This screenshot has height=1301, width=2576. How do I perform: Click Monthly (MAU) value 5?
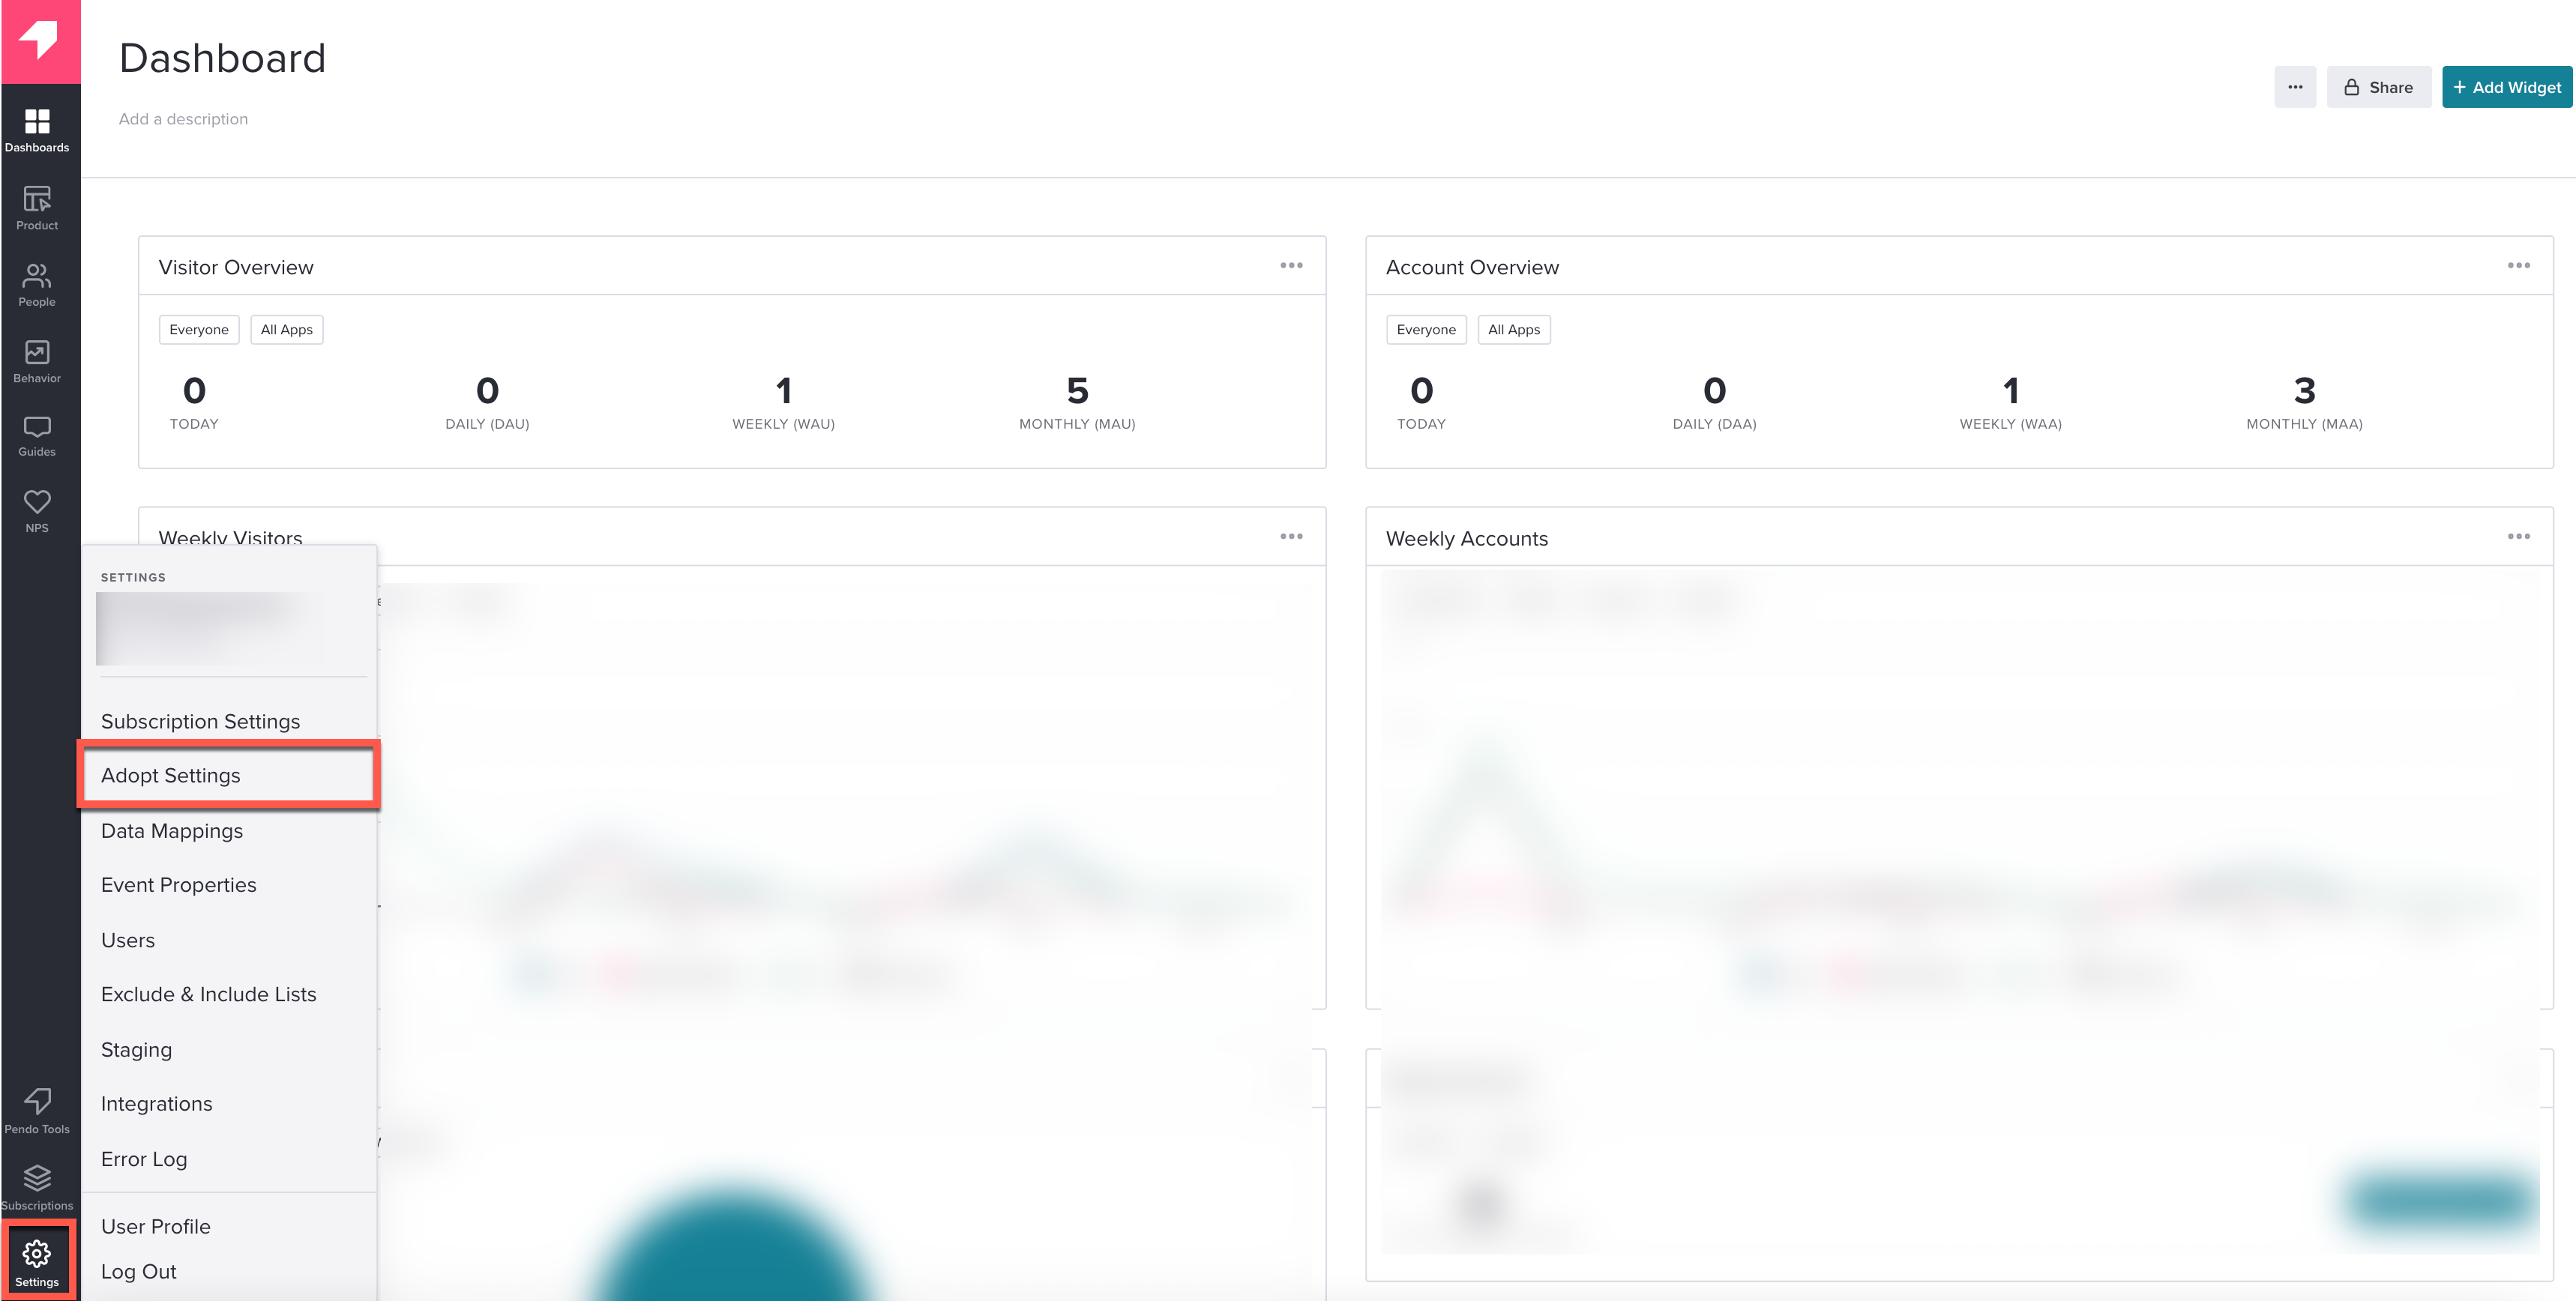[1077, 390]
